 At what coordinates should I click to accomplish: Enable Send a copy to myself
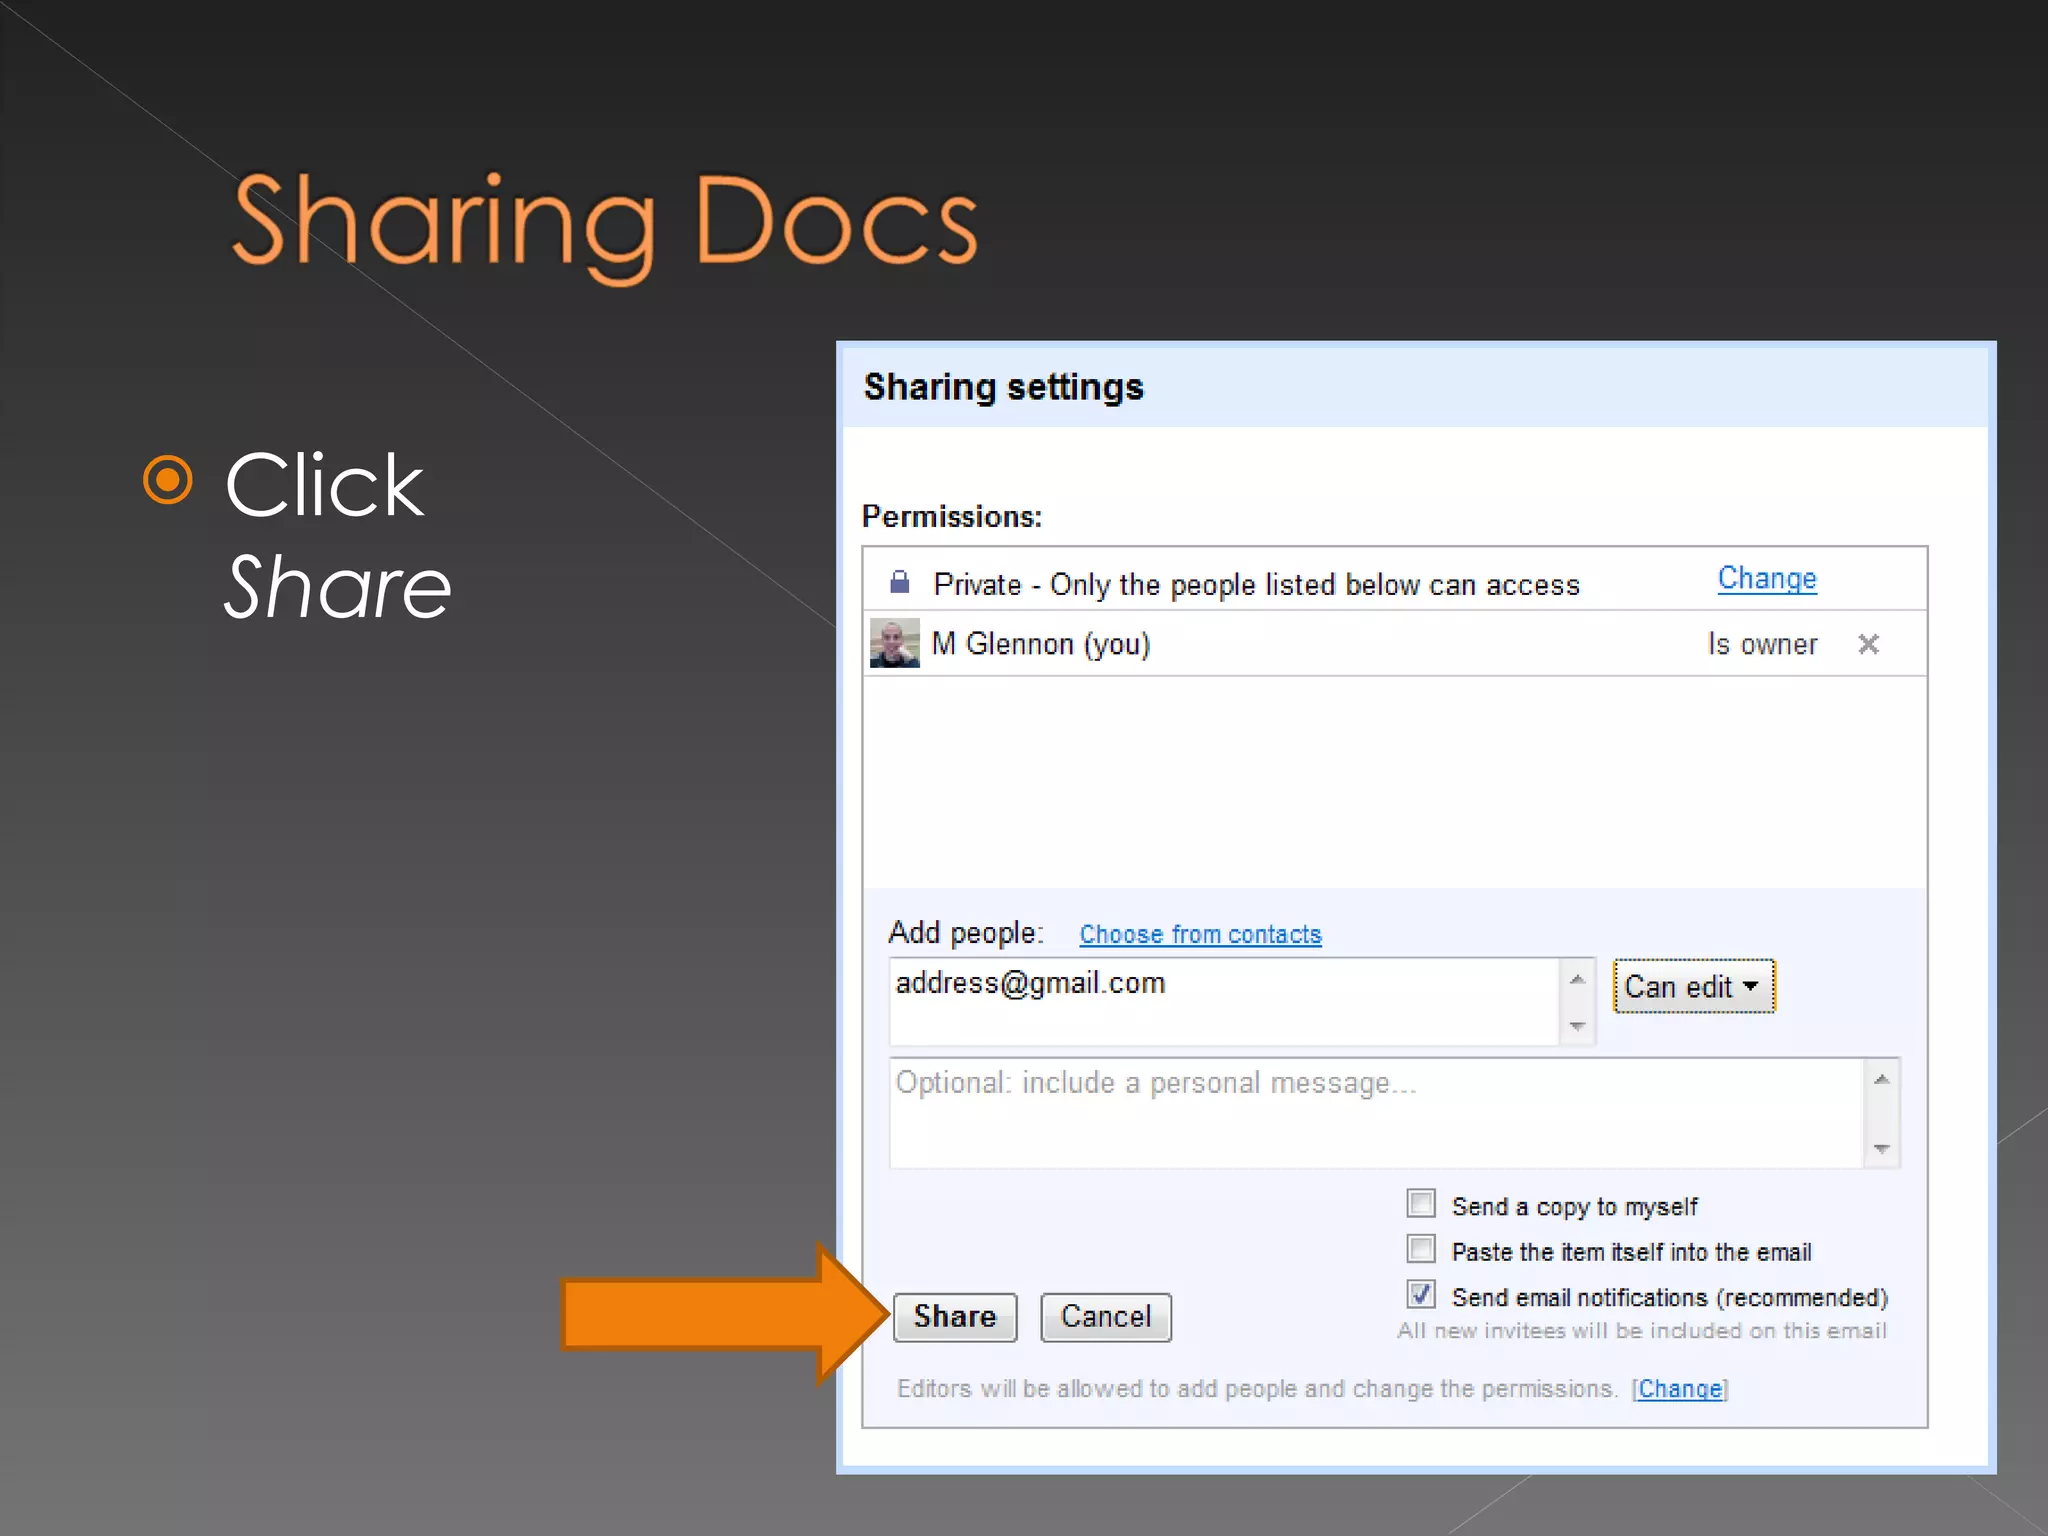[1420, 1203]
